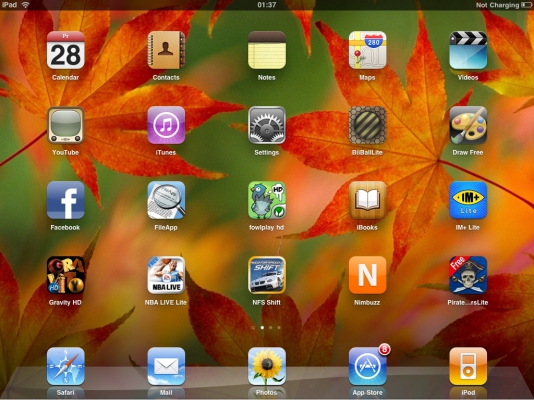Open the yellow Notes app
This screenshot has height=400, width=534.
(x=267, y=50)
